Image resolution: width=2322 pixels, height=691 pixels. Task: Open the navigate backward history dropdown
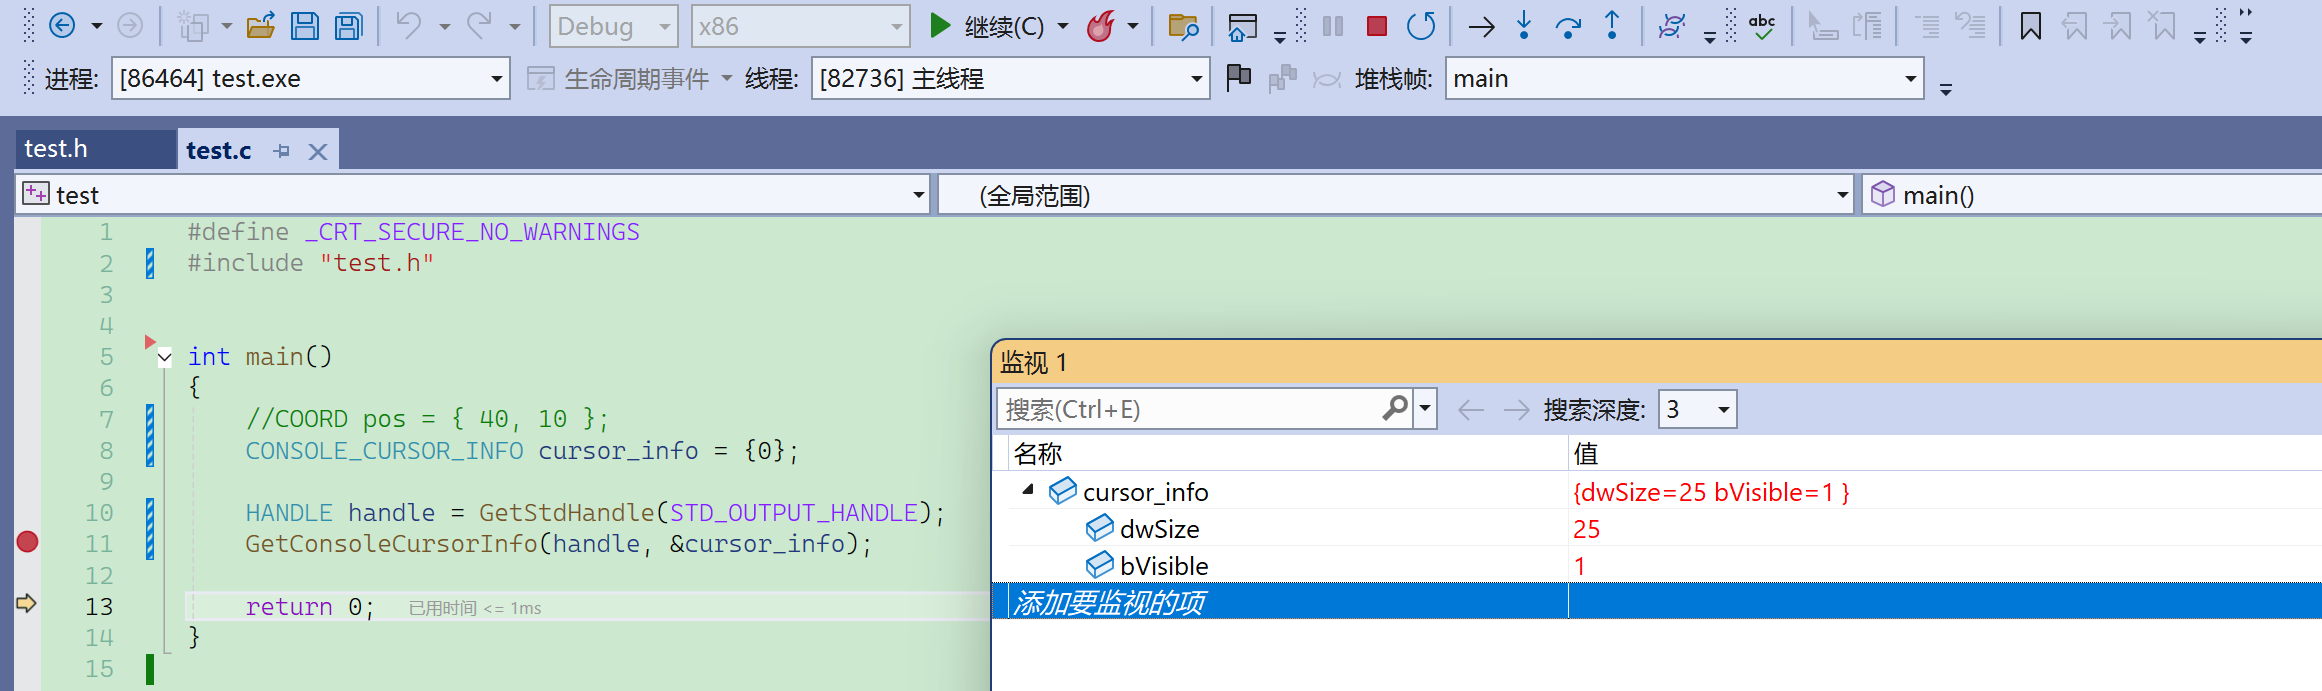[97, 26]
